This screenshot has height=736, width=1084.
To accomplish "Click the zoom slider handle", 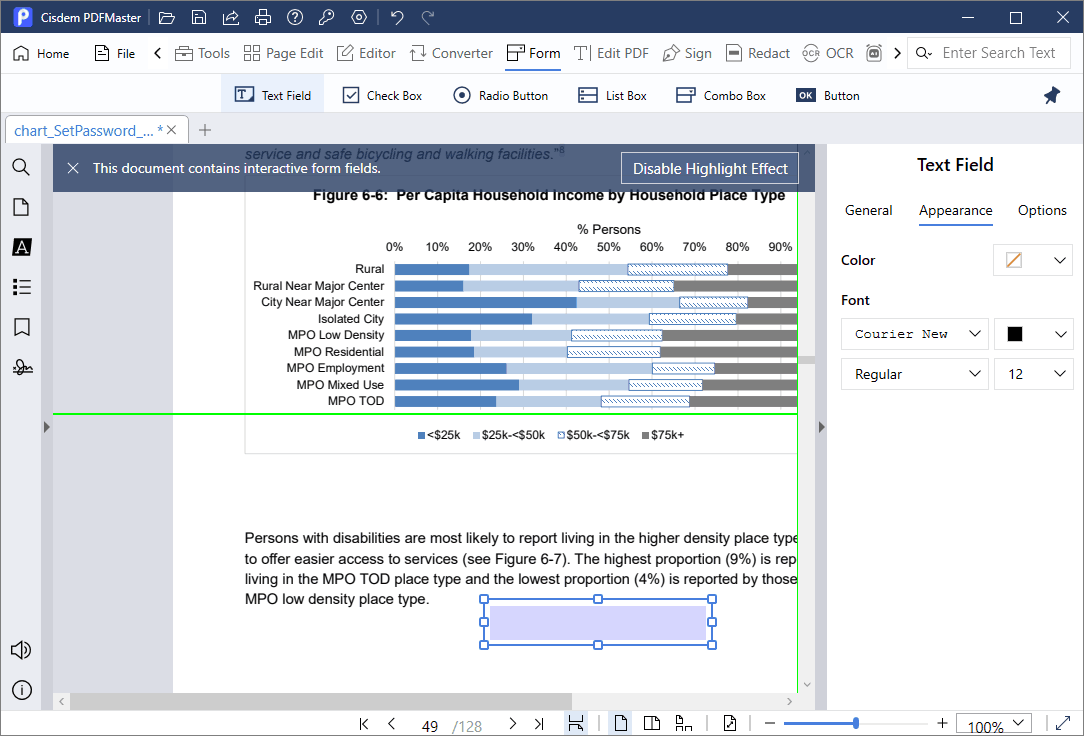I will (x=856, y=723).
